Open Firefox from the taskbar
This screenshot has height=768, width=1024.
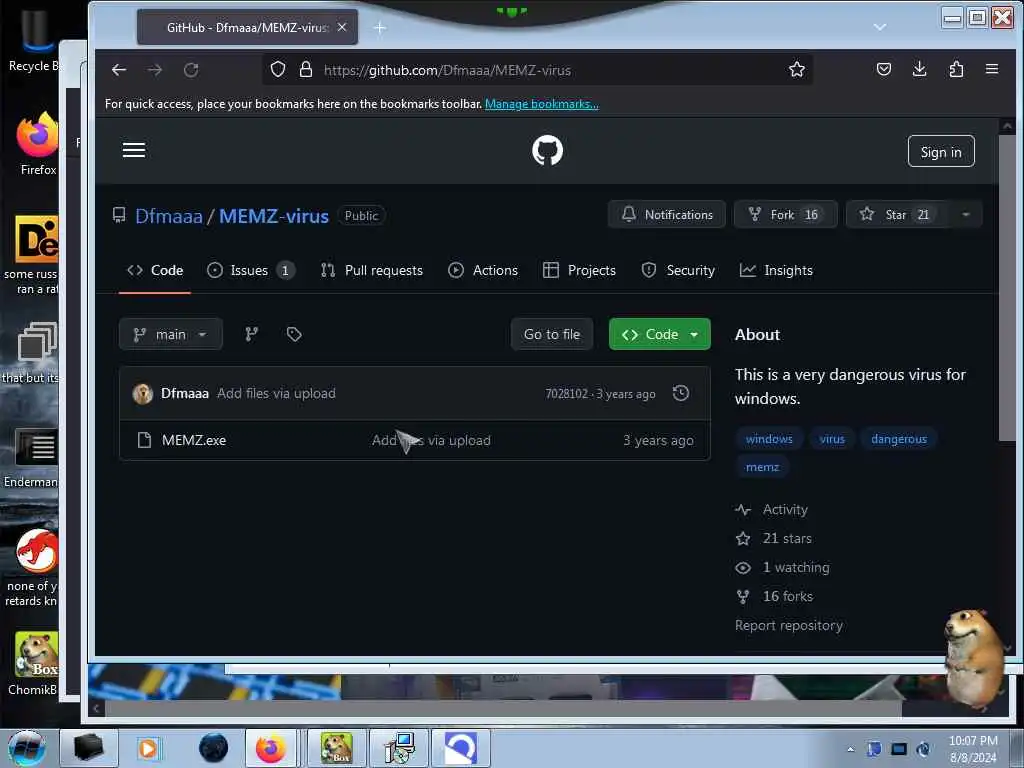pyautogui.click(x=270, y=748)
